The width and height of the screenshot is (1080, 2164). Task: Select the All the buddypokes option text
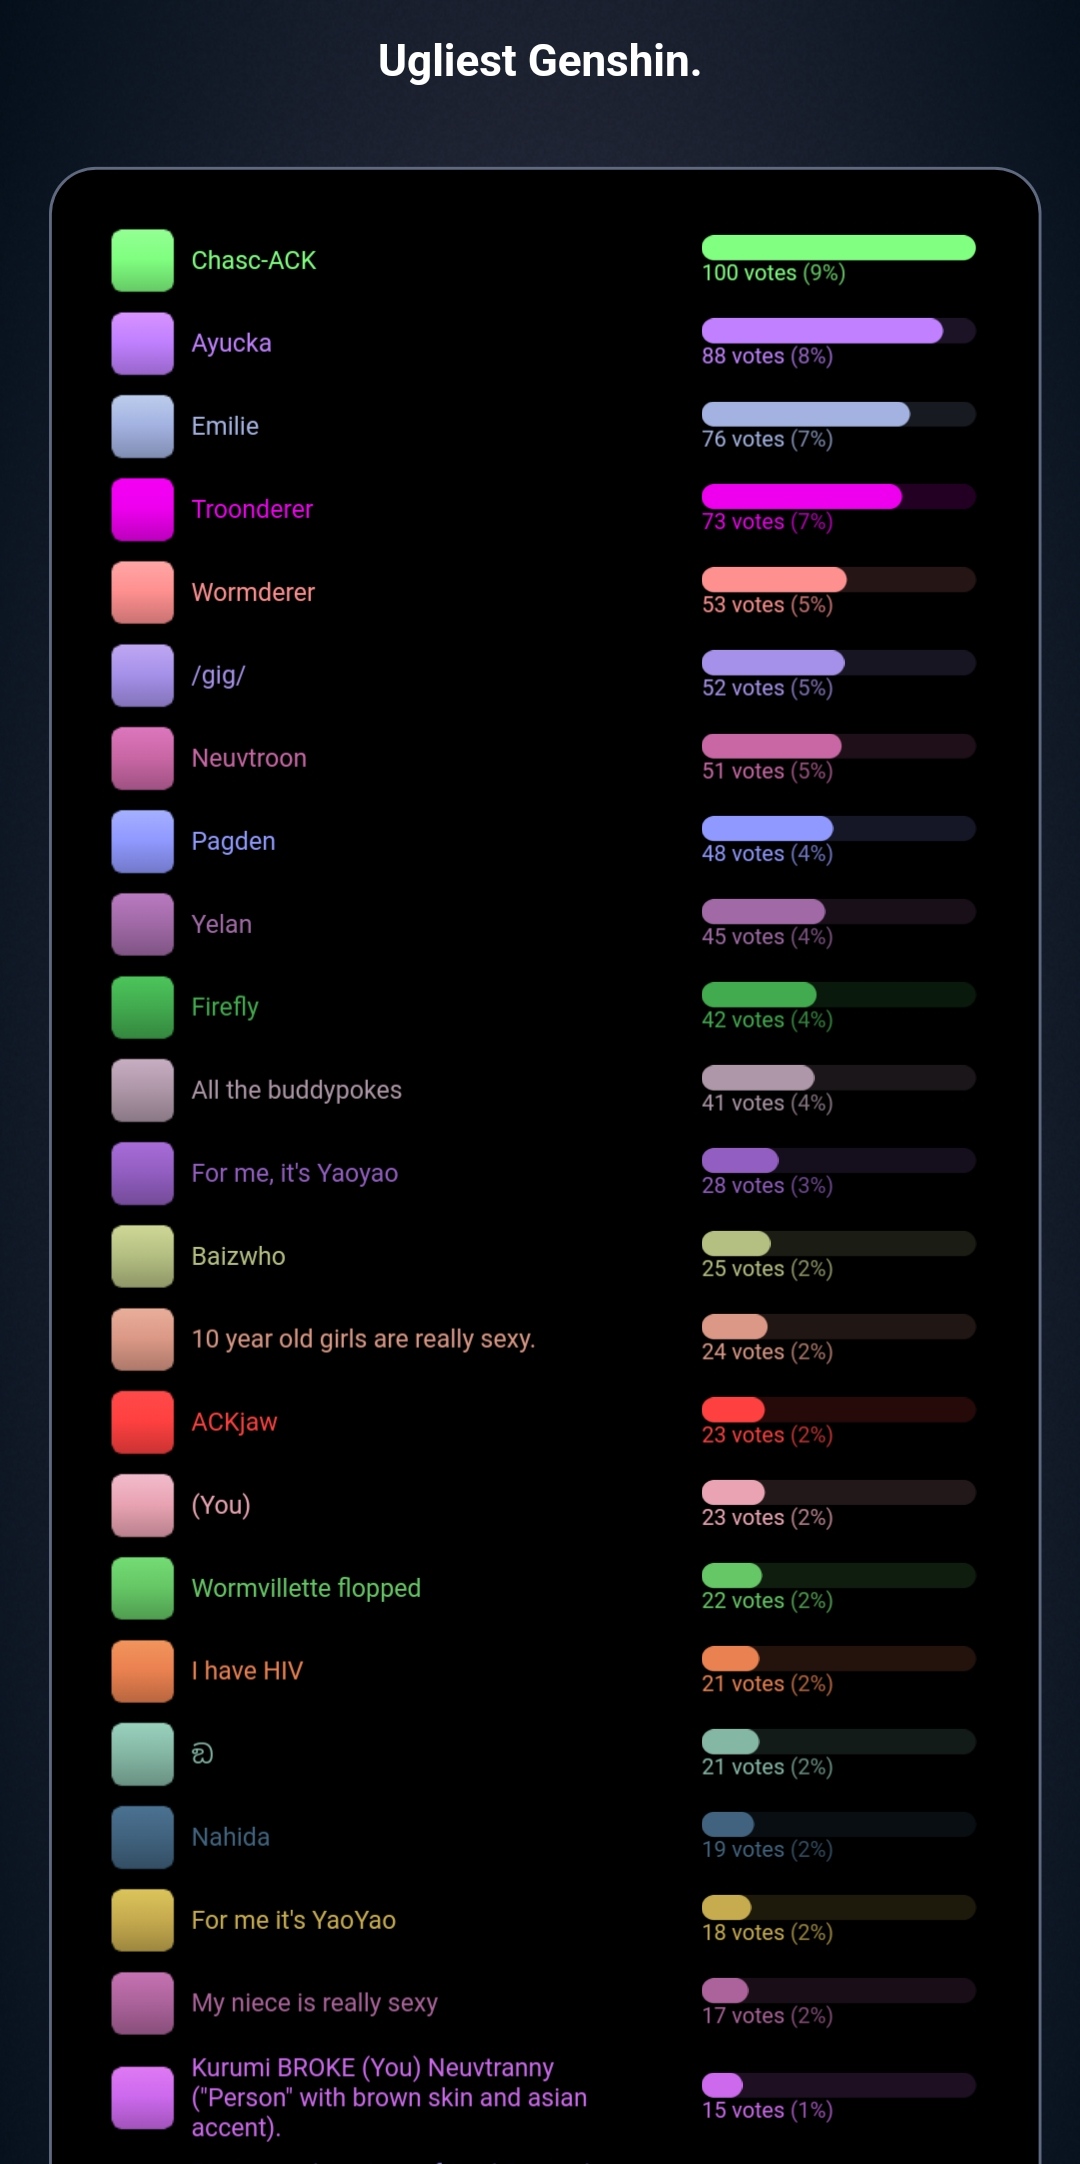coord(297,1090)
